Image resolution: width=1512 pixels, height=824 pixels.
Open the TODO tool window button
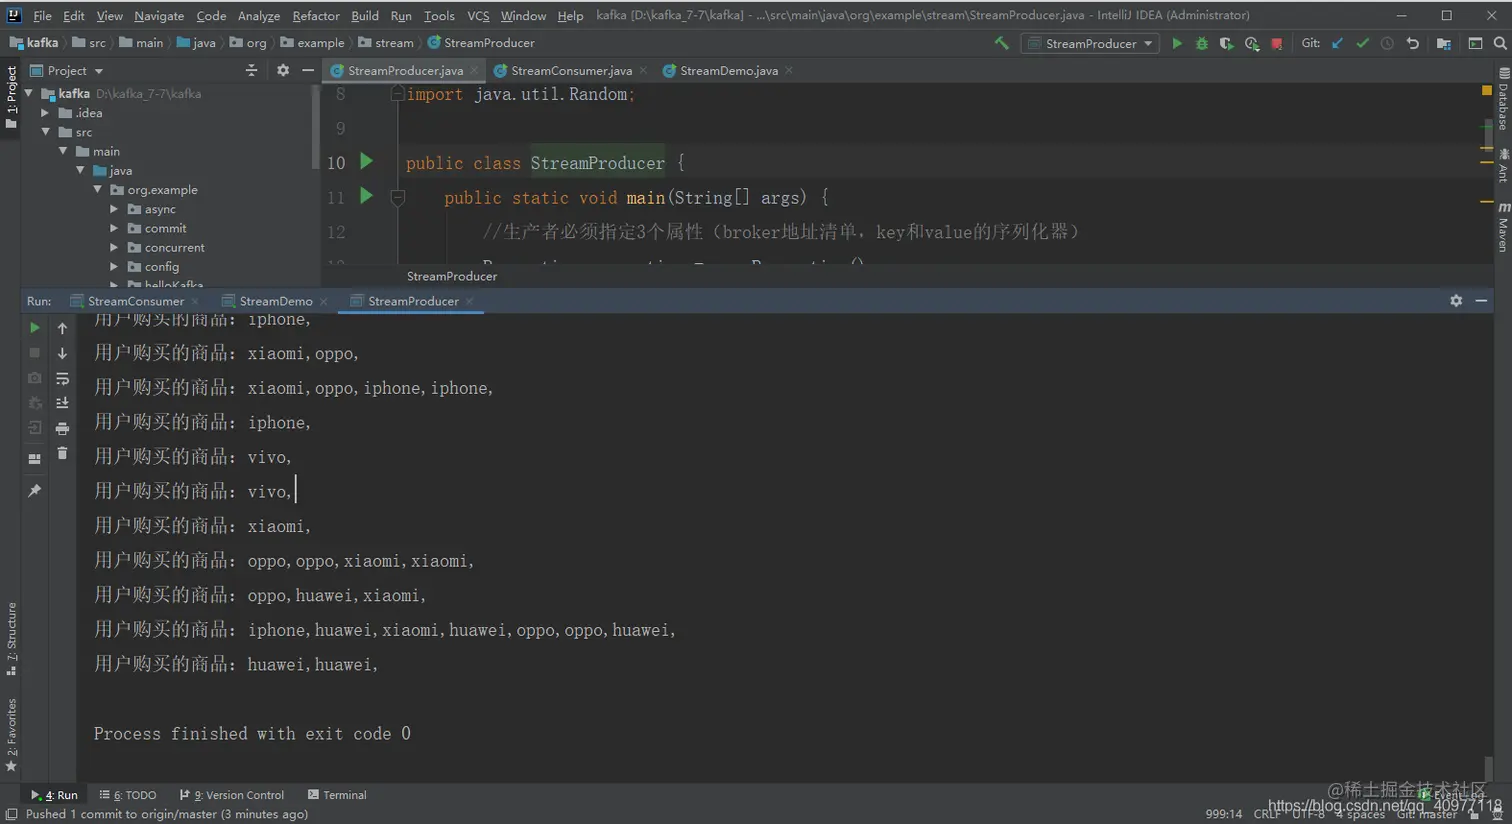click(x=128, y=795)
